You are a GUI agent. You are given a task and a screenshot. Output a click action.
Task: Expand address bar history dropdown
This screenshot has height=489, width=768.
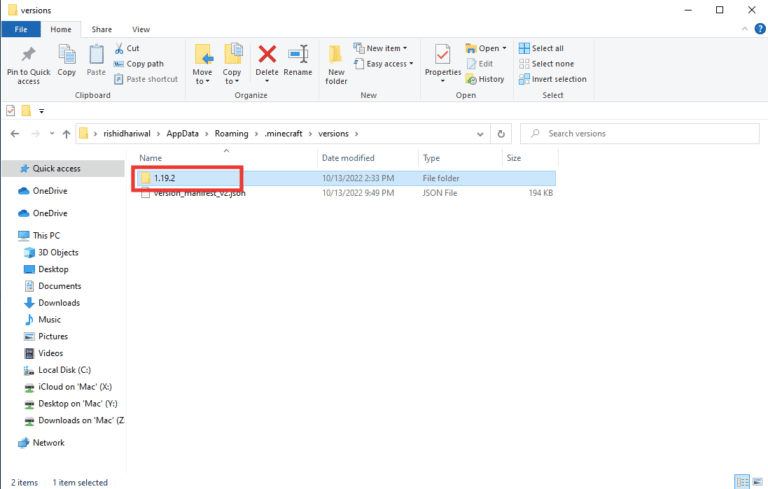480,134
